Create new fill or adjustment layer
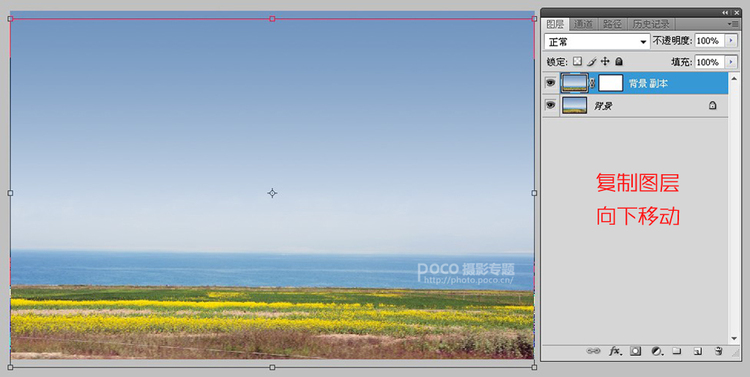 (x=657, y=351)
